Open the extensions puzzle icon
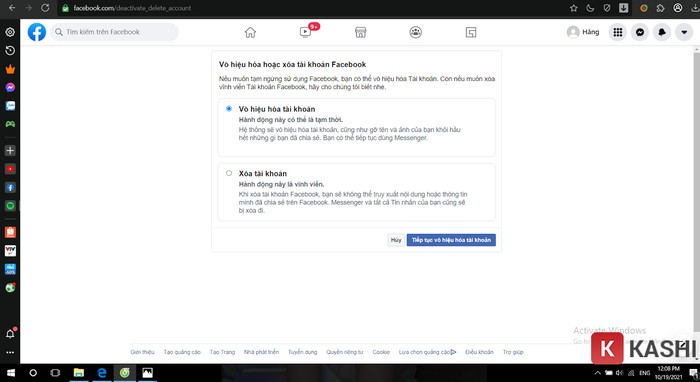Viewport: 700px width, 382px height. (x=661, y=8)
